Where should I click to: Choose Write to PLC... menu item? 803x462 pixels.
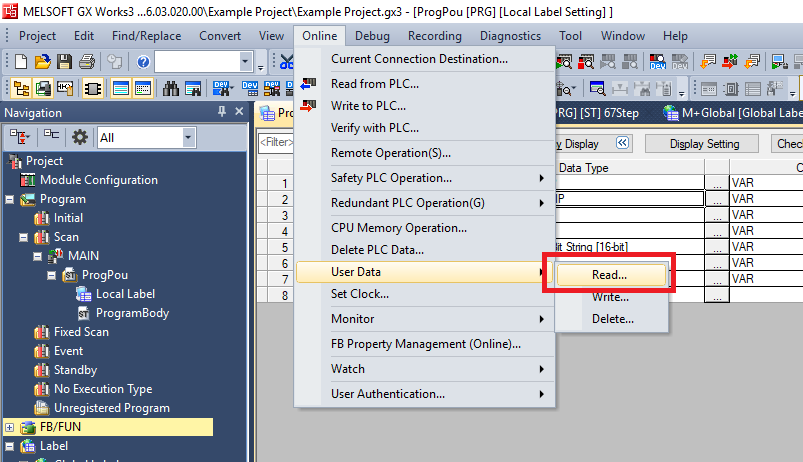point(375,106)
